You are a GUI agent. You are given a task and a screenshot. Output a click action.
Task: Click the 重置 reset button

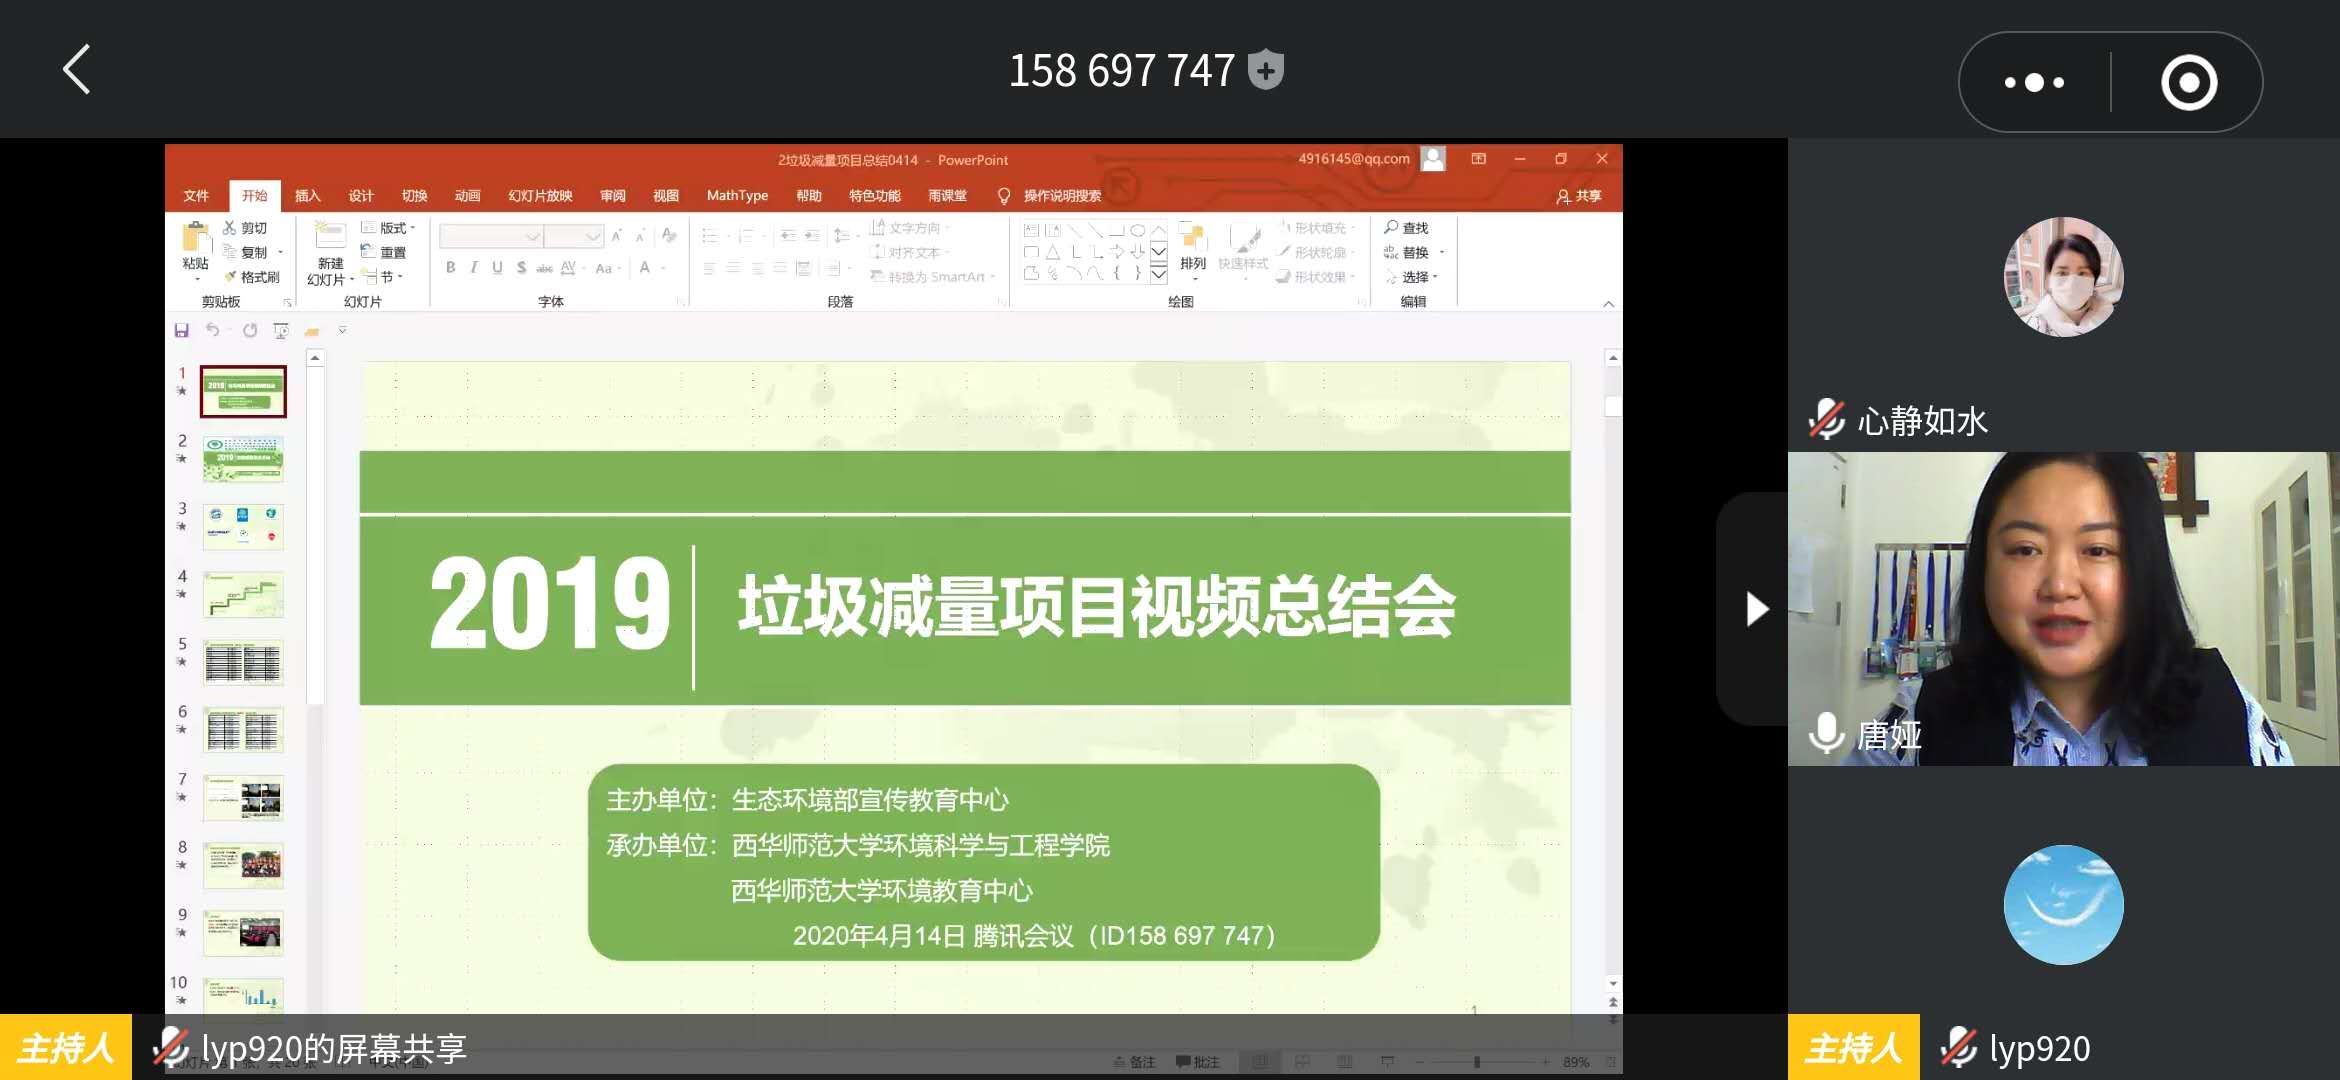tap(384, 252)
